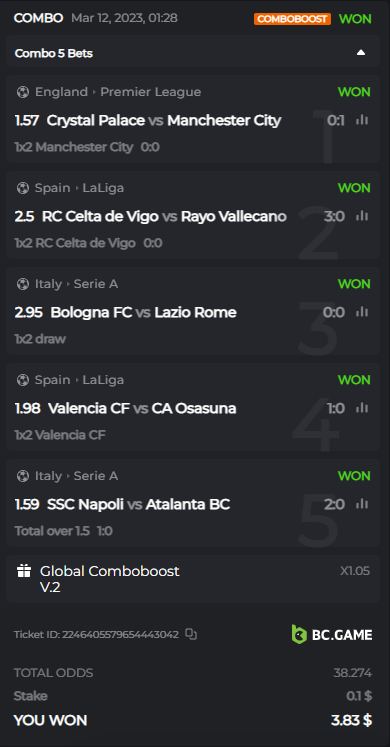Select the Ticket ID number text

point(120,635)
